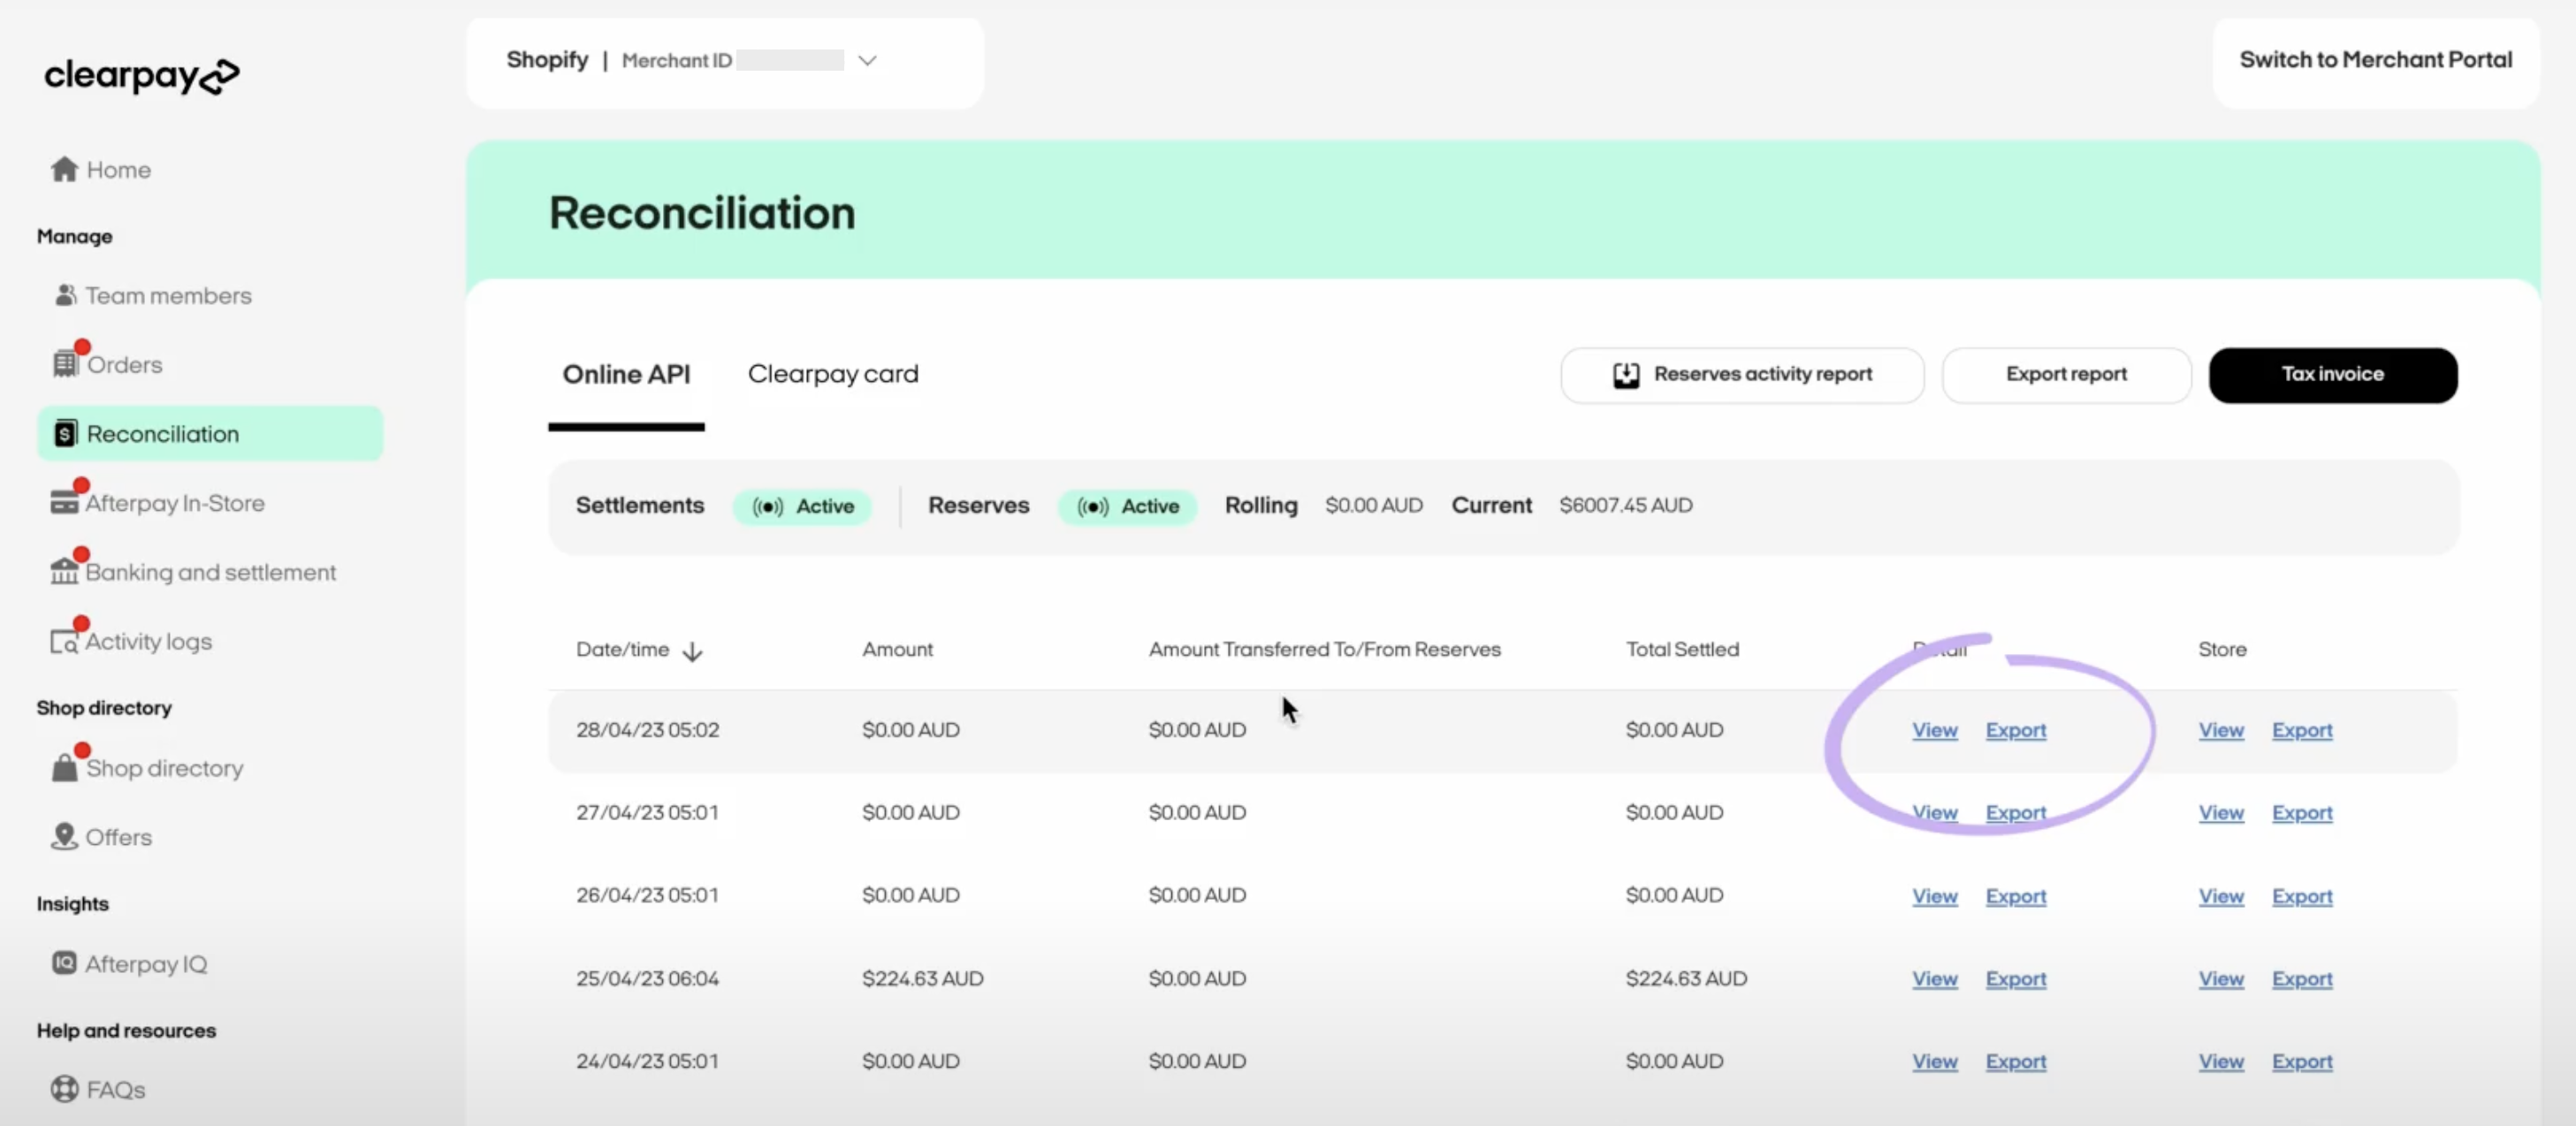The height and width of the screenshot is (1126, 2576).
Task: Toggle the Reserves Active status badge
Action: pos(1127,506)
